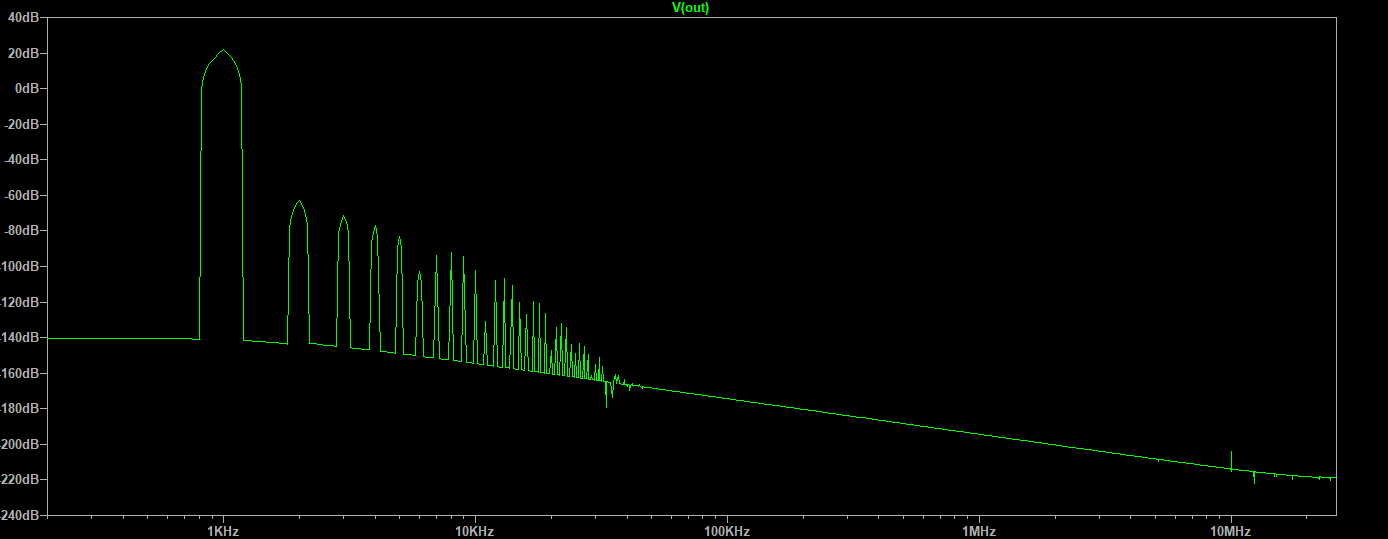Click the 100KHz frequency axis label
Screen dimensions: 1388x539
click(726, 530)
